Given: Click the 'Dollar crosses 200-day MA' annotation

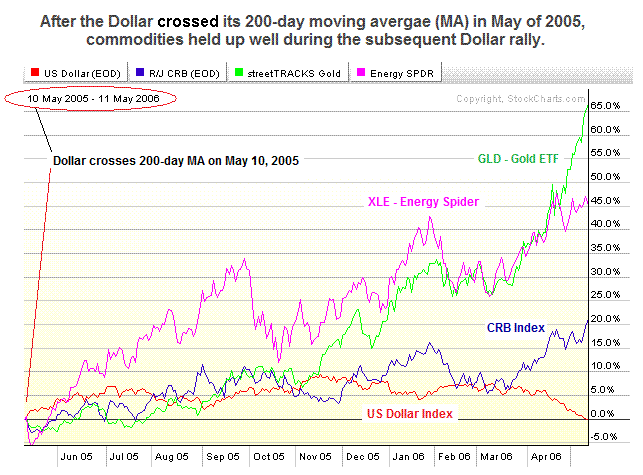Looking at the screenshot, I should 176,161.
